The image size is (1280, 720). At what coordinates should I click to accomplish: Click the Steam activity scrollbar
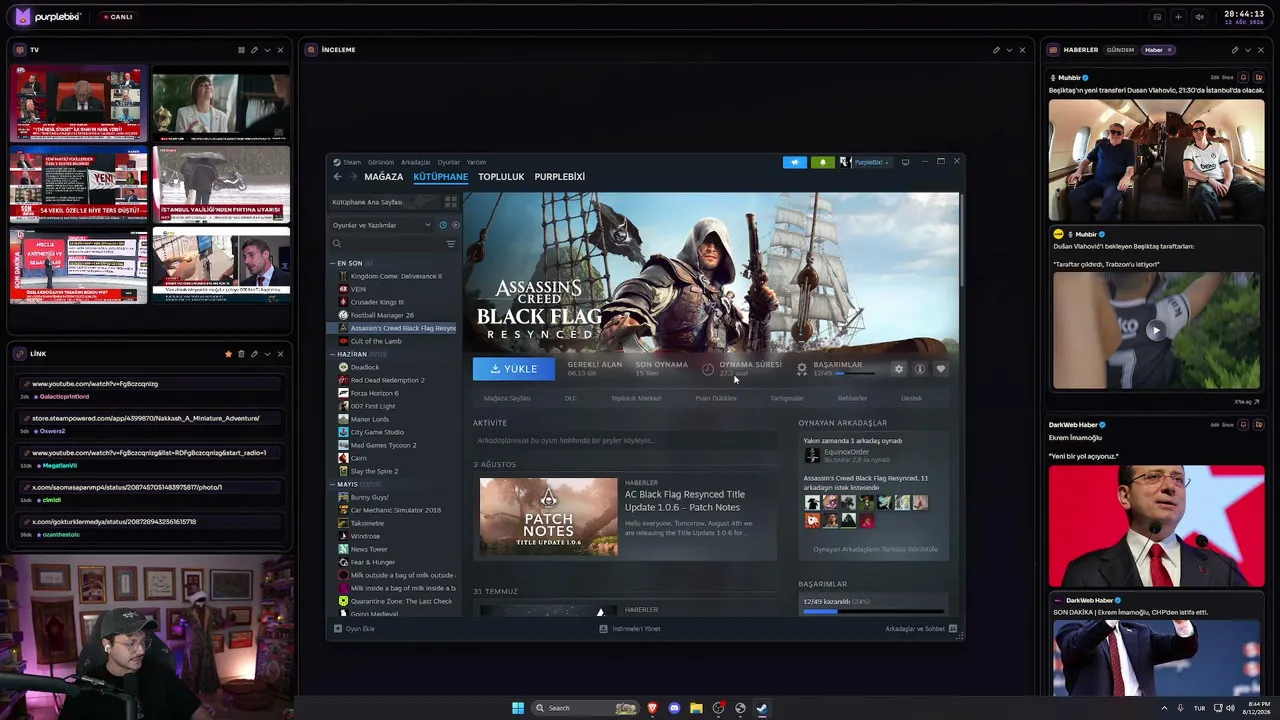[961, 240]
